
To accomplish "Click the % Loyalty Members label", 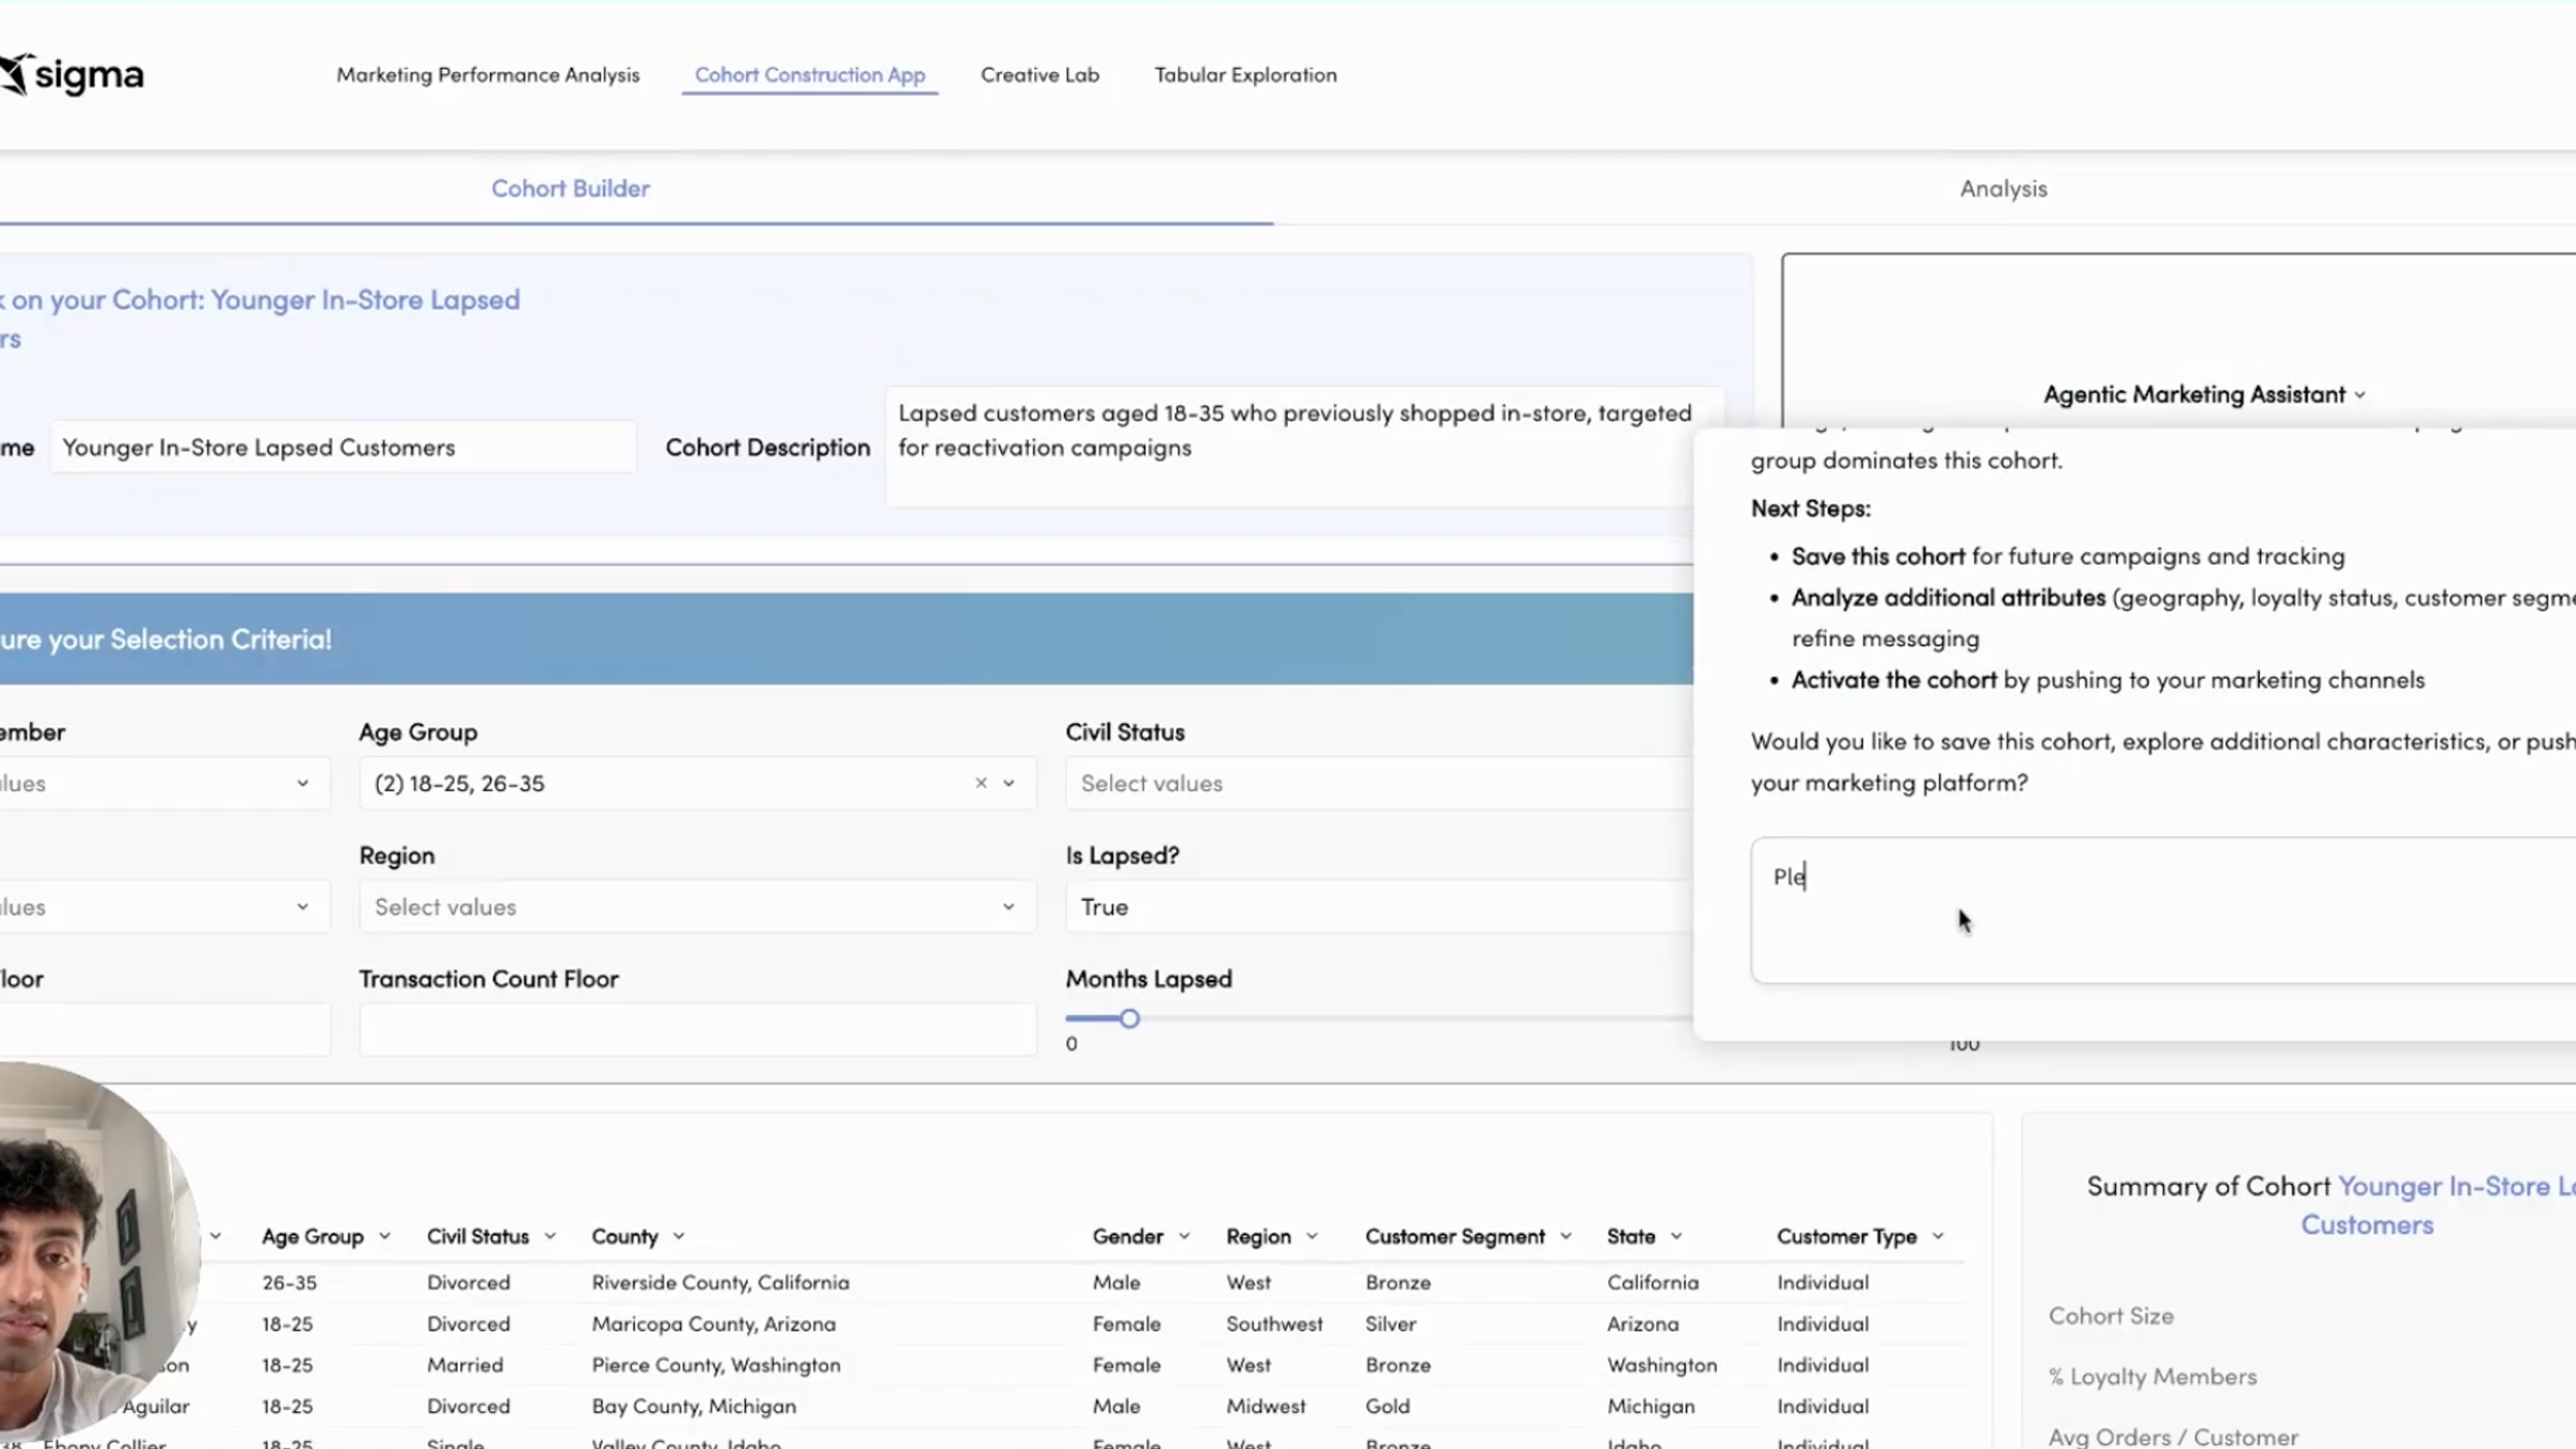I will 2152,1377.
